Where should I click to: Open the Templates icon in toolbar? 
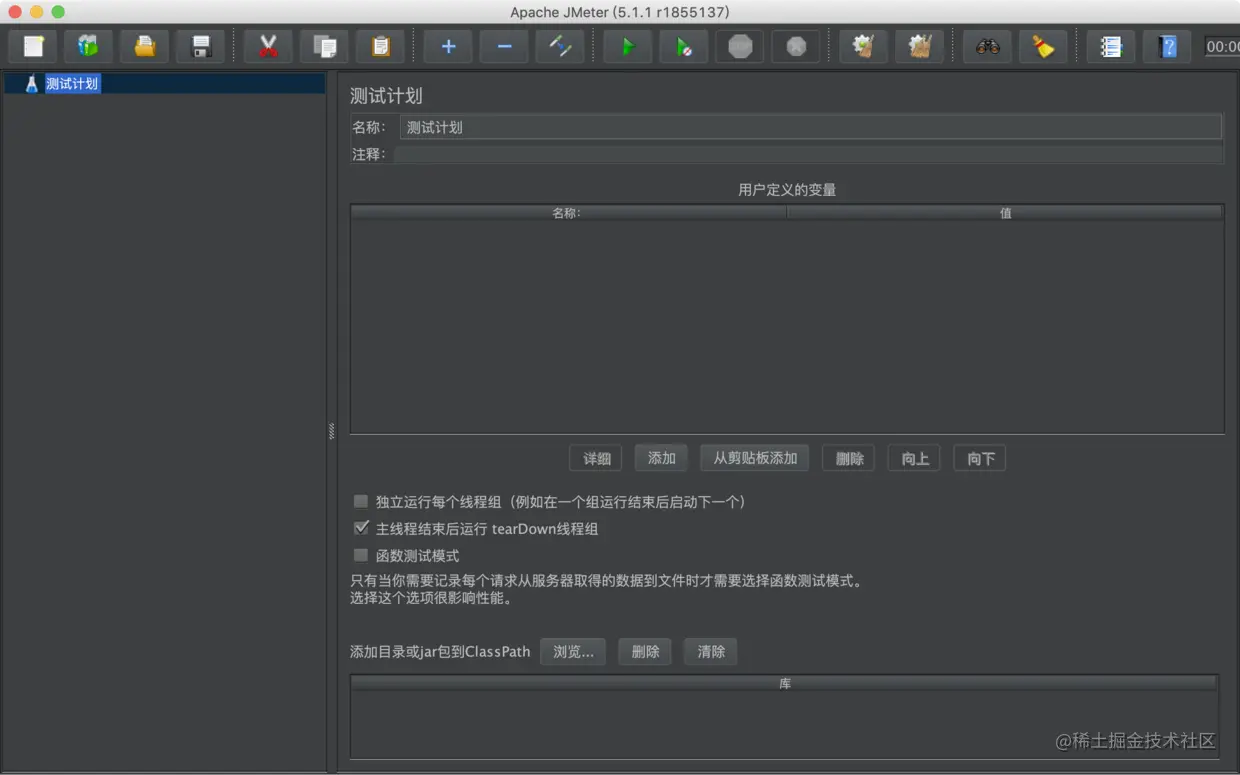coord(89,46)
